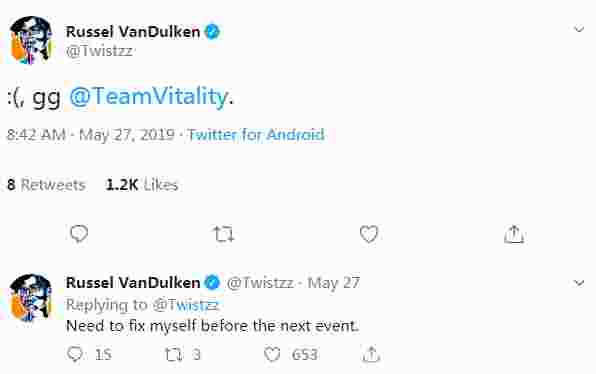Open the Twitter for Android link
Viewport: 596px width, 374px height.
(256, 135)
